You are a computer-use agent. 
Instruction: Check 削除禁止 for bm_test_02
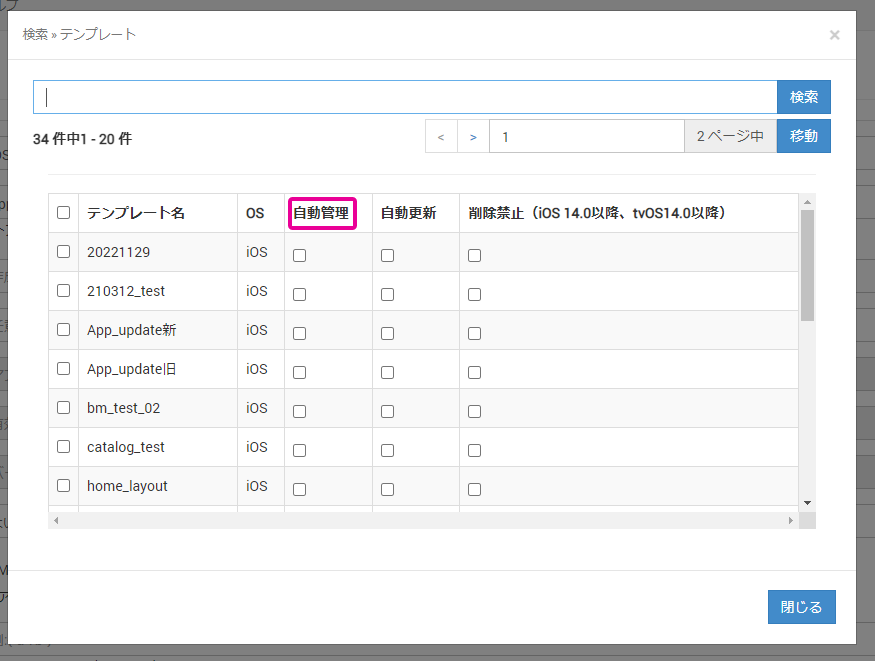click(474, 412)
